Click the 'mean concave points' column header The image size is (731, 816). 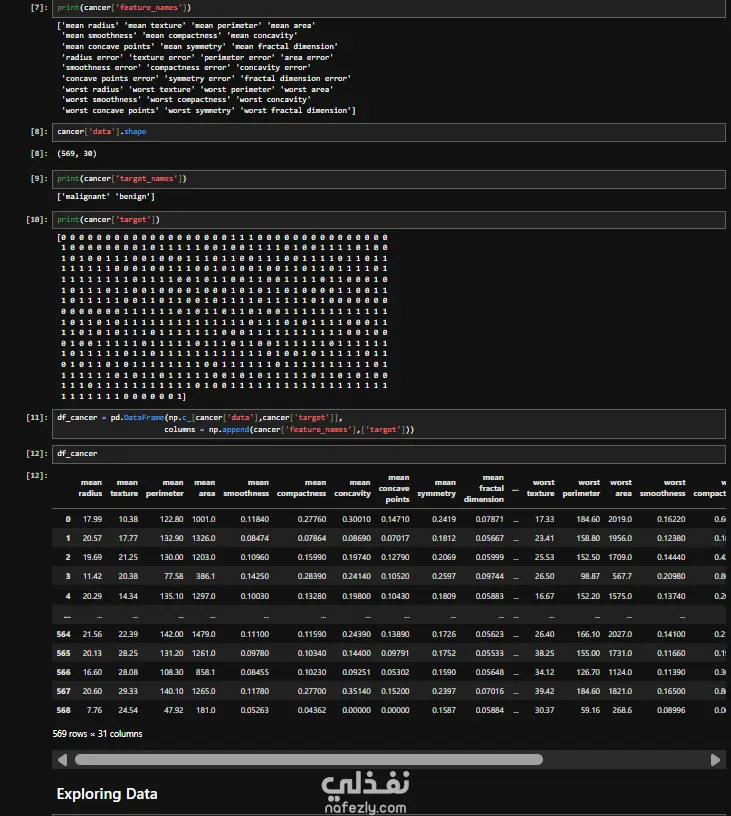[x=394, y=488]
